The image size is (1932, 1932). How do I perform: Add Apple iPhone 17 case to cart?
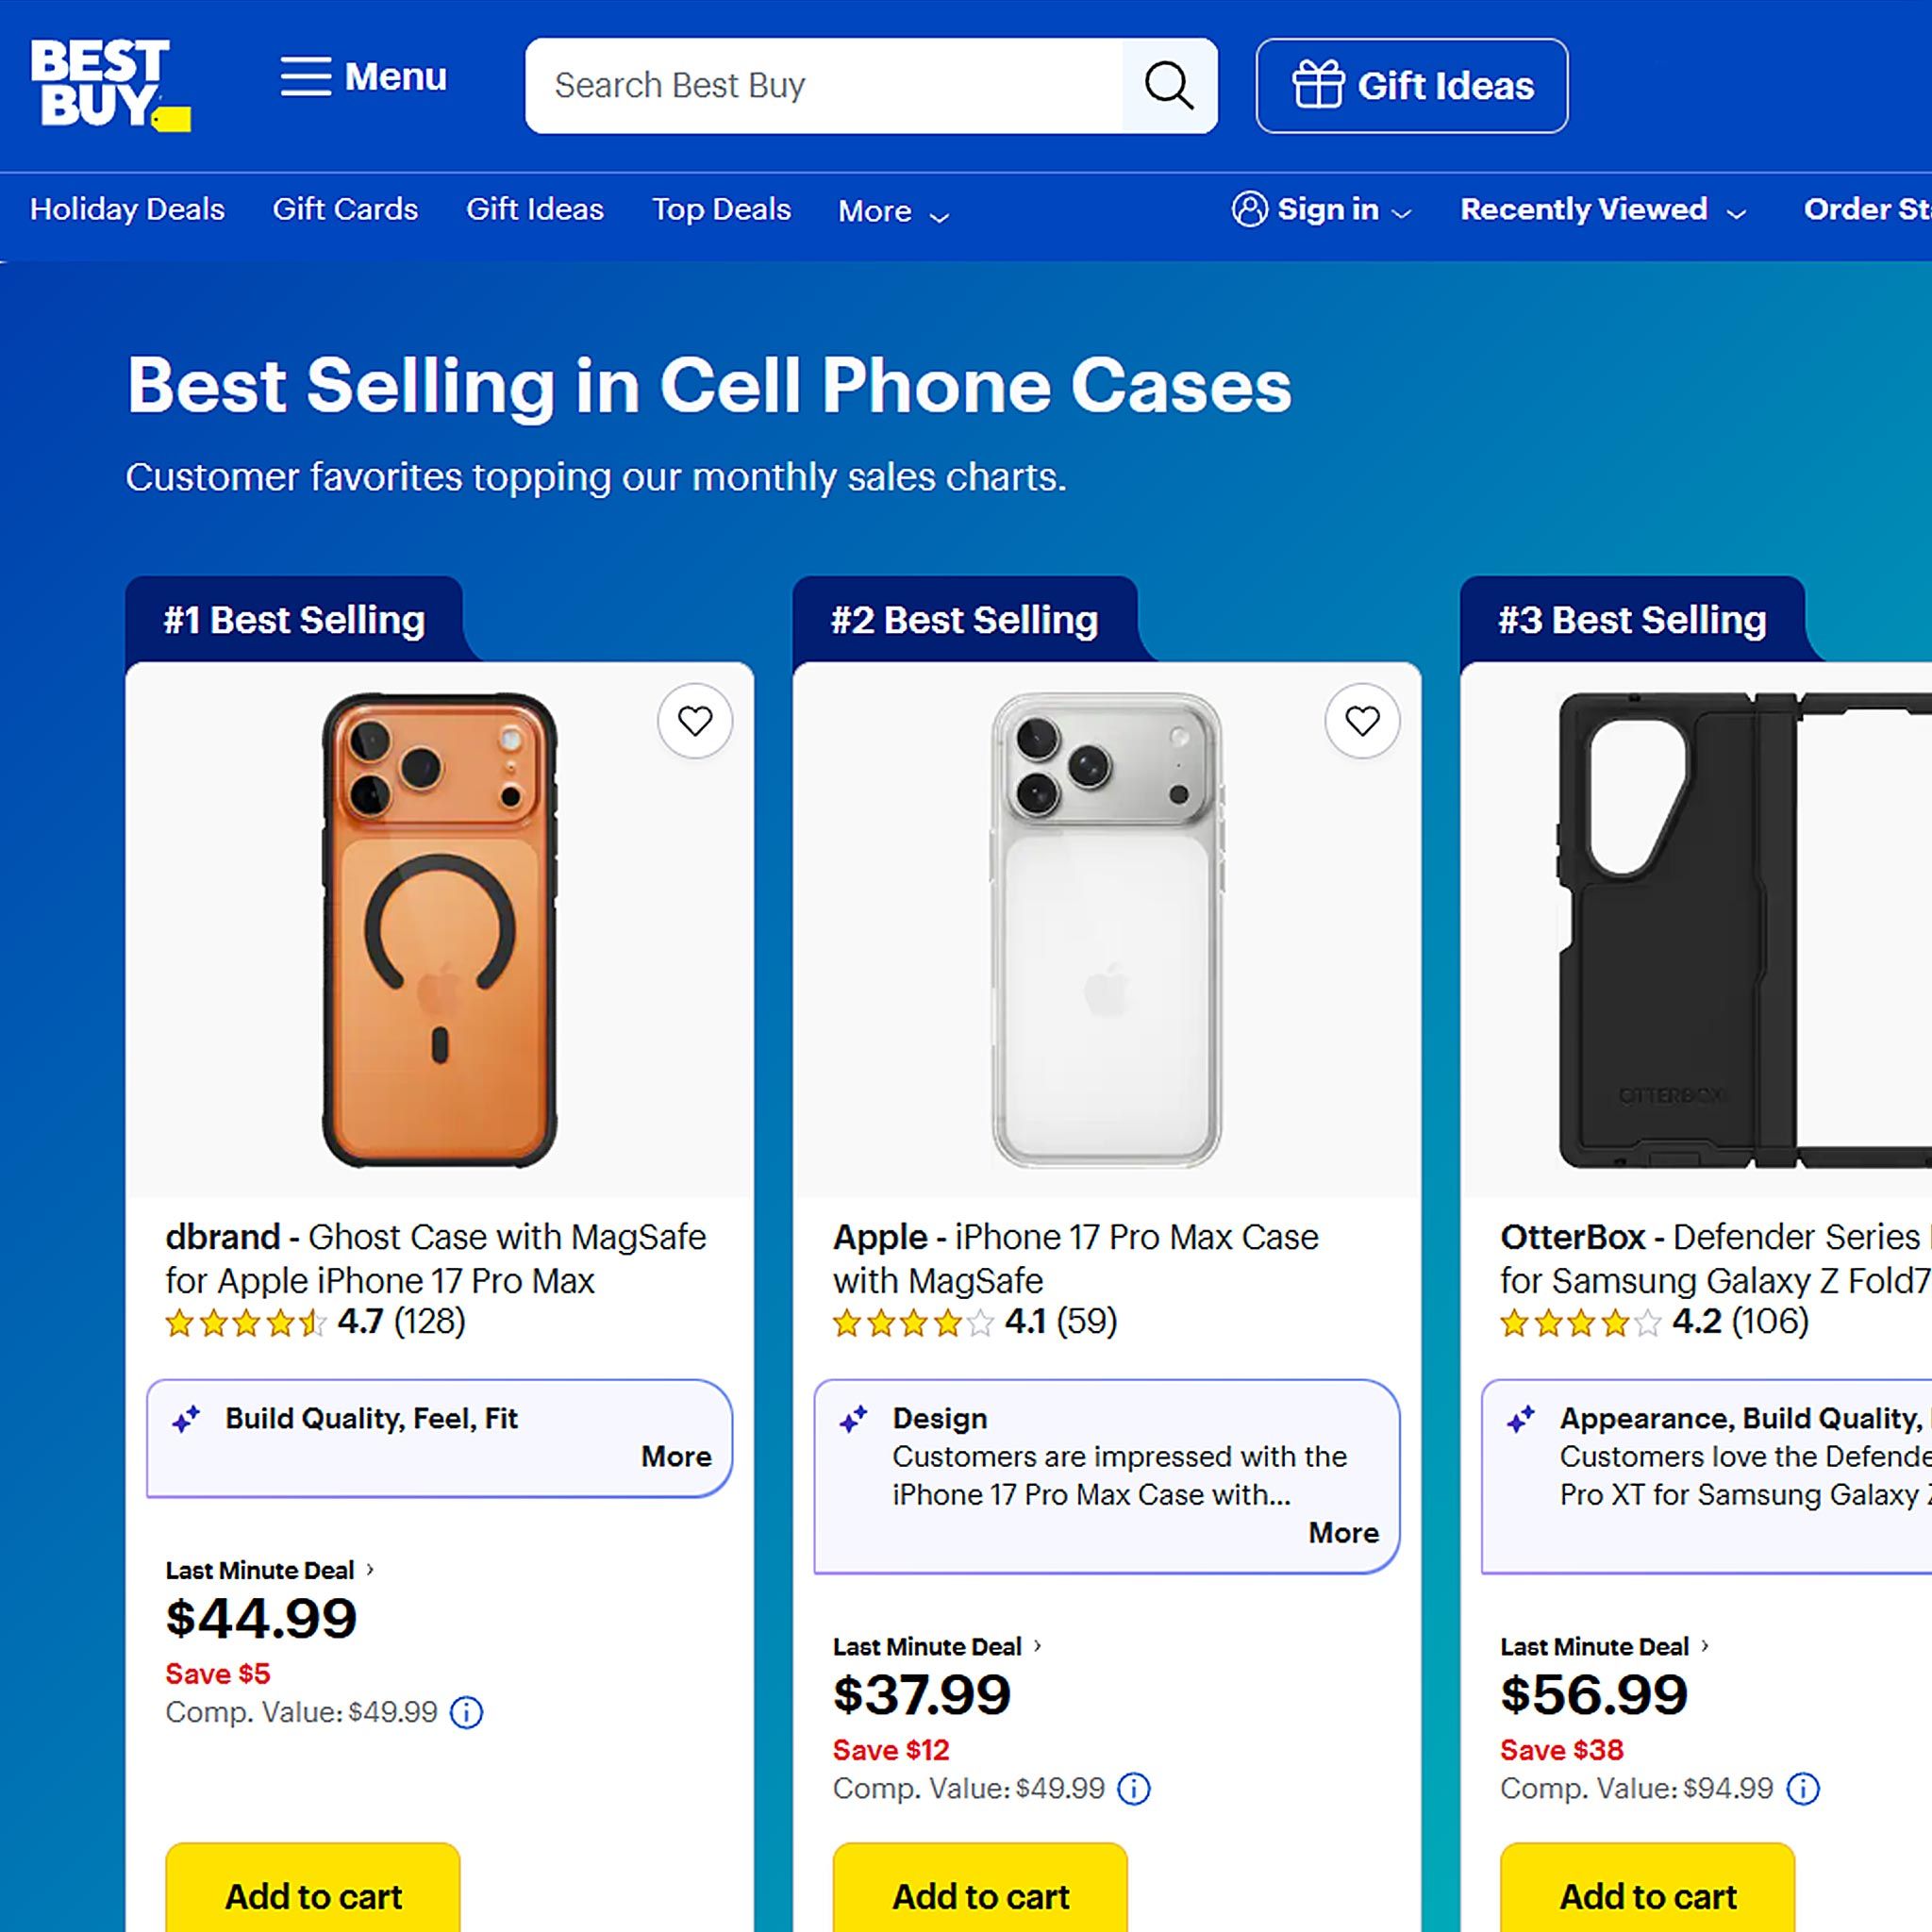(980, 1895)
